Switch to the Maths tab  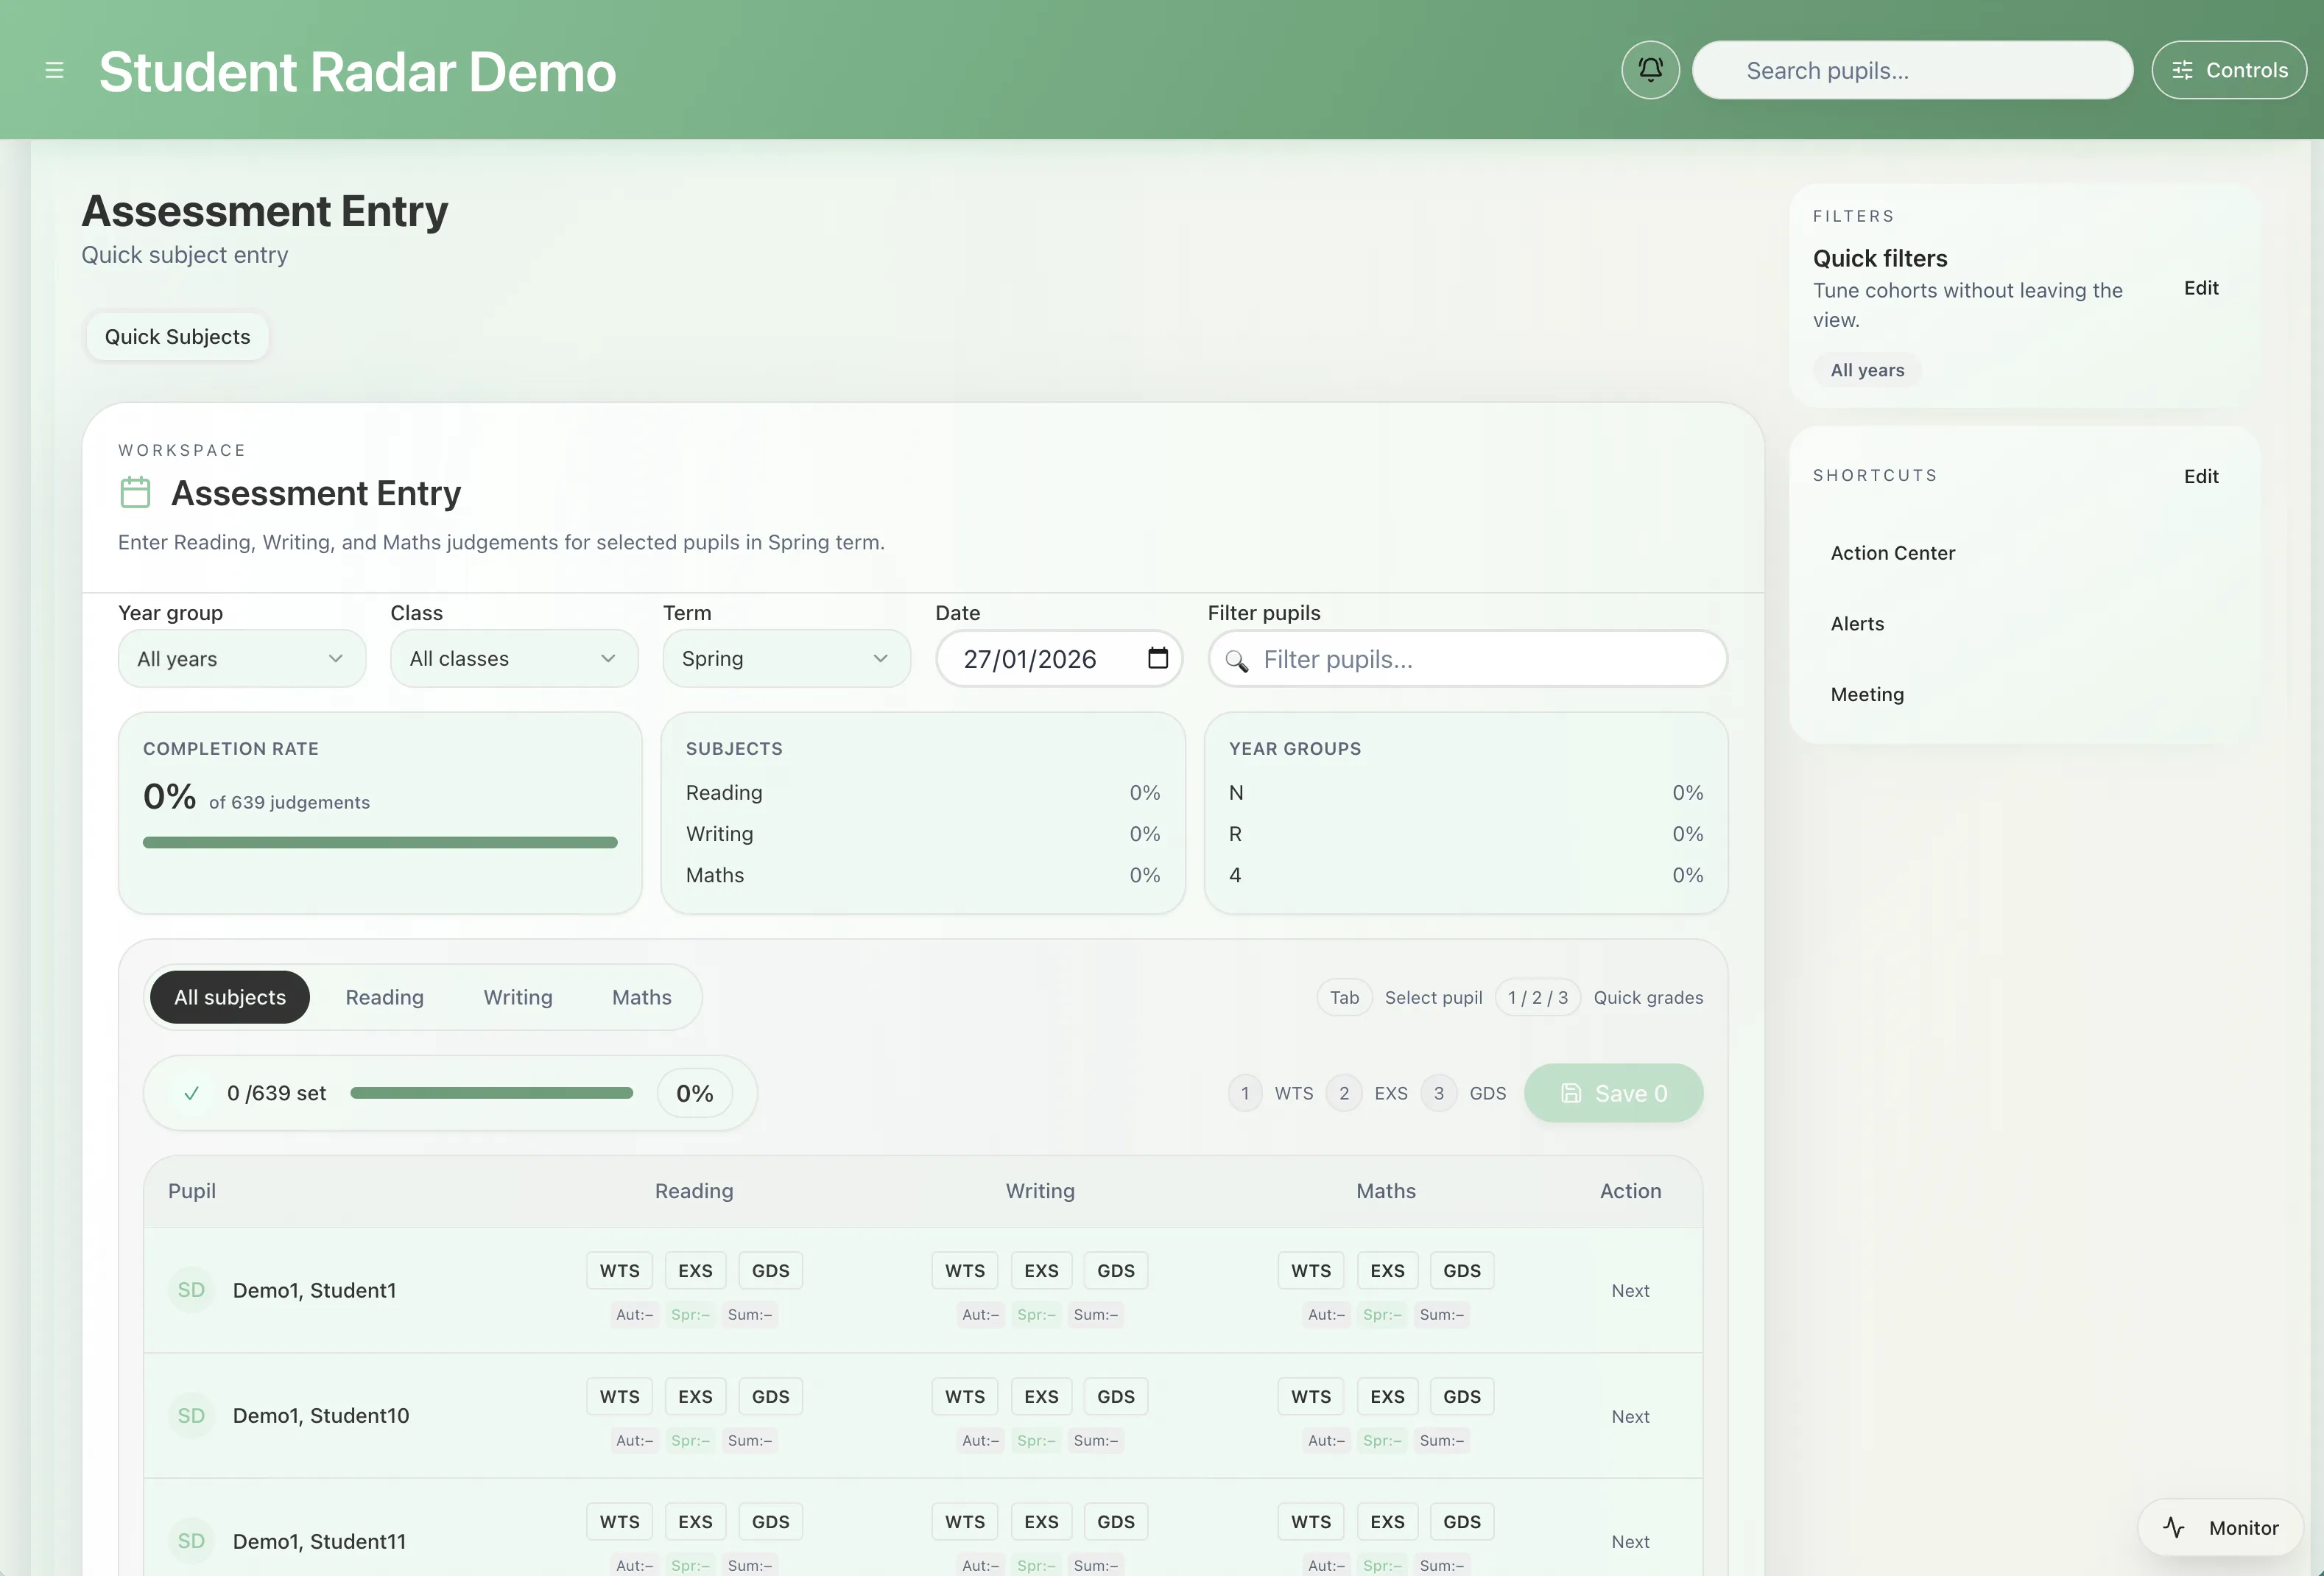tap(642, 997)
